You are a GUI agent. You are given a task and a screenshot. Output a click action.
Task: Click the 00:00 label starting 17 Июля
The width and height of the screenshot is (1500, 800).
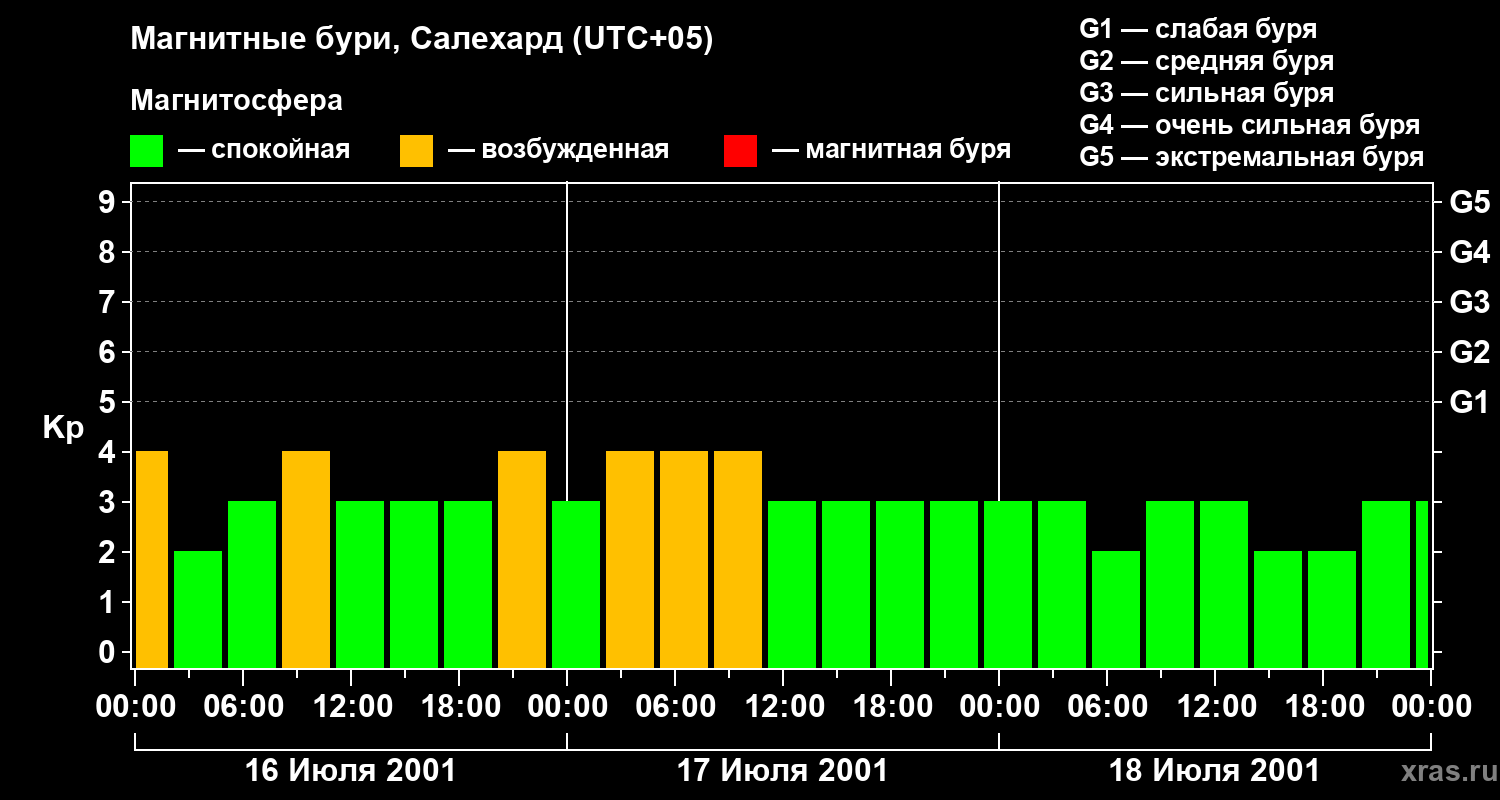[x=567, y=707]
